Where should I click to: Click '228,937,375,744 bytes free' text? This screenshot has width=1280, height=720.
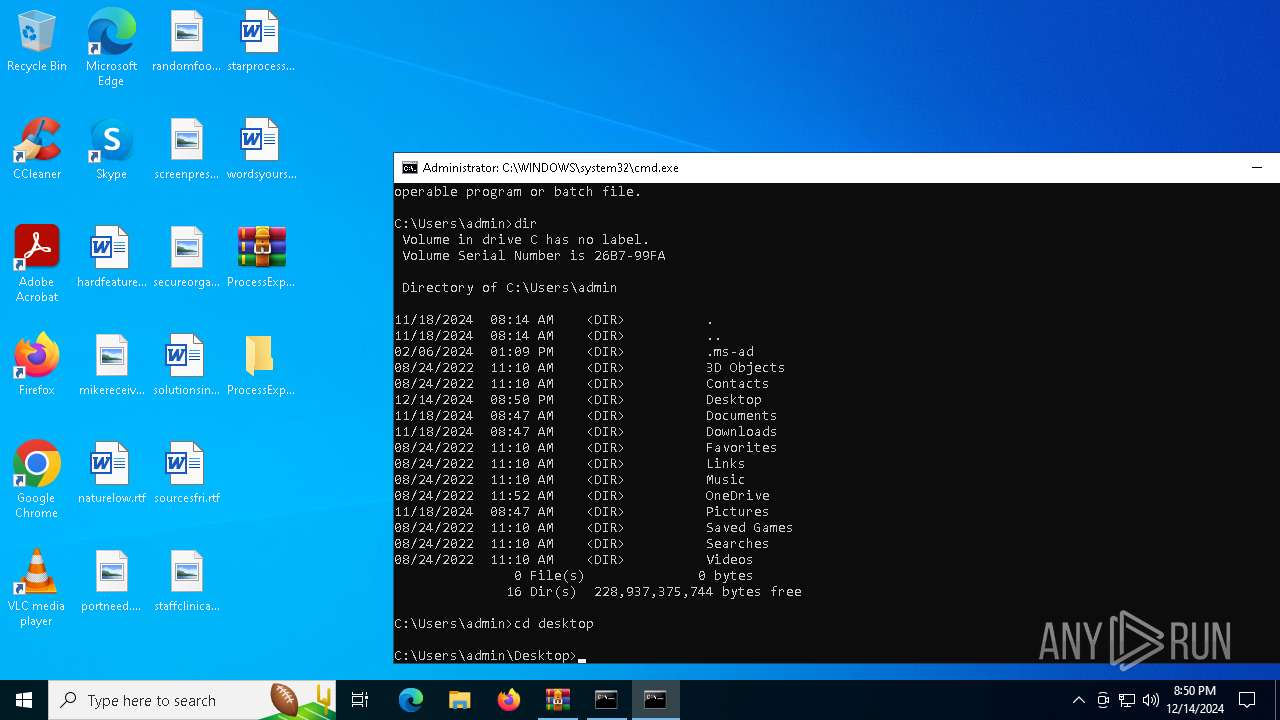[698, 592]
